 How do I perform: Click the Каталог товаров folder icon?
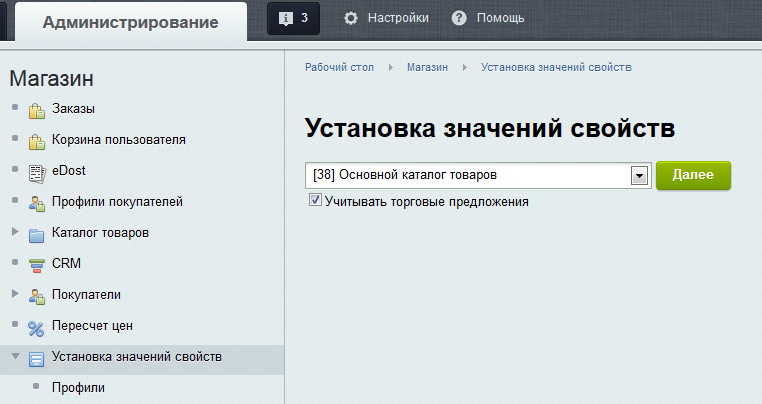(37, 234)
